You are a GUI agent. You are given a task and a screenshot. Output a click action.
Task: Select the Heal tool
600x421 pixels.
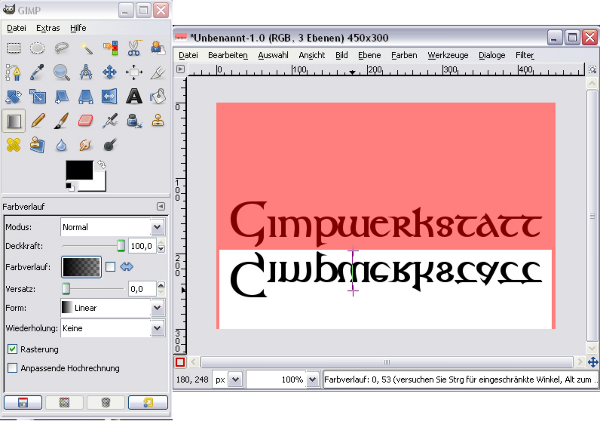[x=14, y=145]
